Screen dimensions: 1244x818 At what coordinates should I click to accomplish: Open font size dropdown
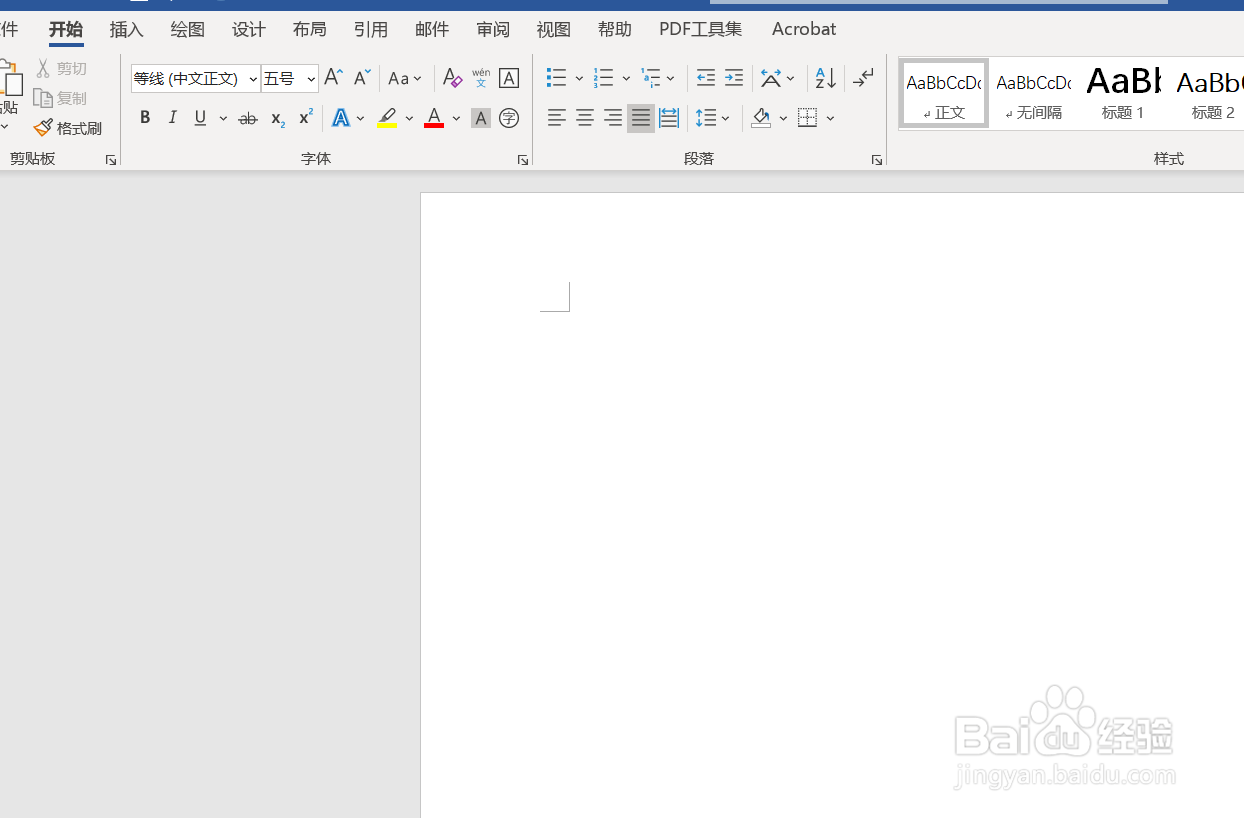click(x=311, y=78)
